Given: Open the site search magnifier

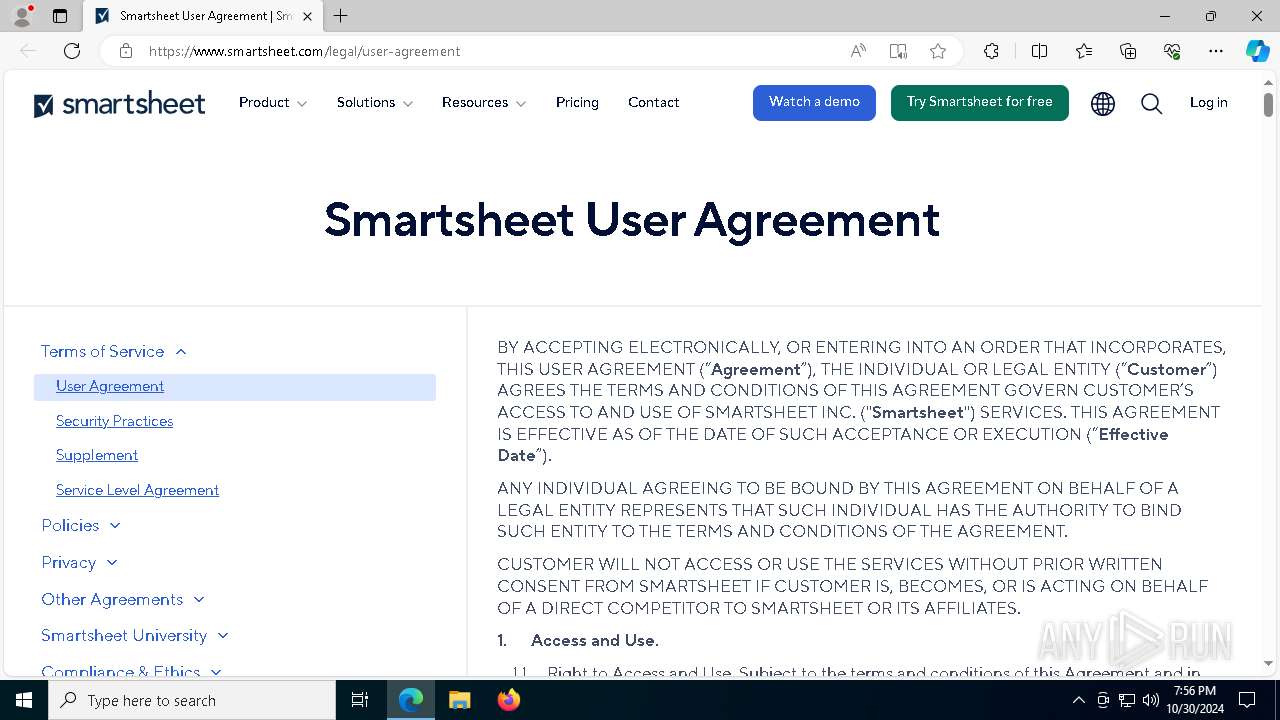Looking at the screenshot, I should coord(1152,103).
